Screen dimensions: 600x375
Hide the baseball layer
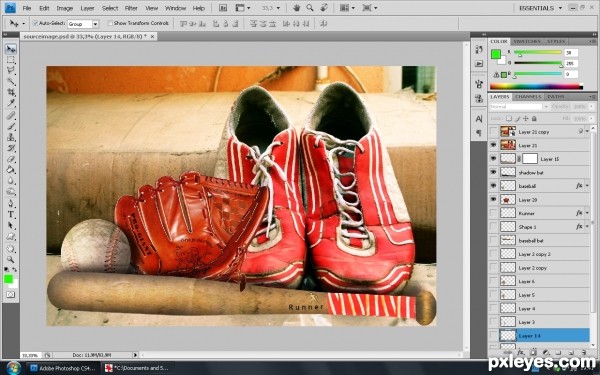pyautogui.click(x=493, y=186)
